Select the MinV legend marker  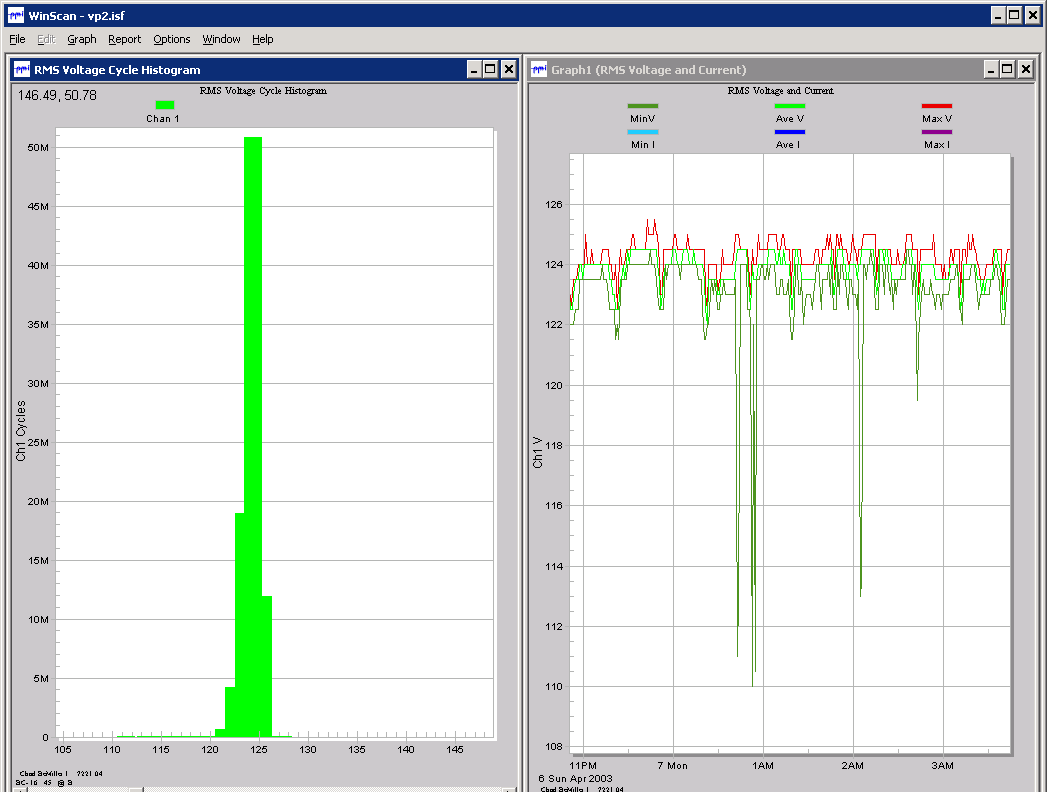click(643, 105)
